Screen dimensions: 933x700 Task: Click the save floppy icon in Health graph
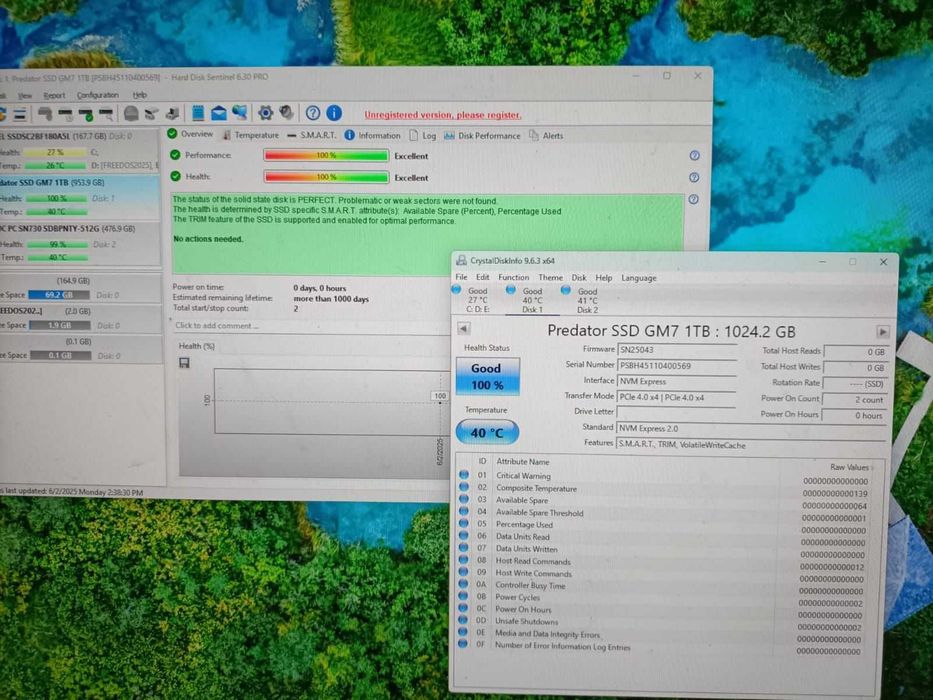184,362
